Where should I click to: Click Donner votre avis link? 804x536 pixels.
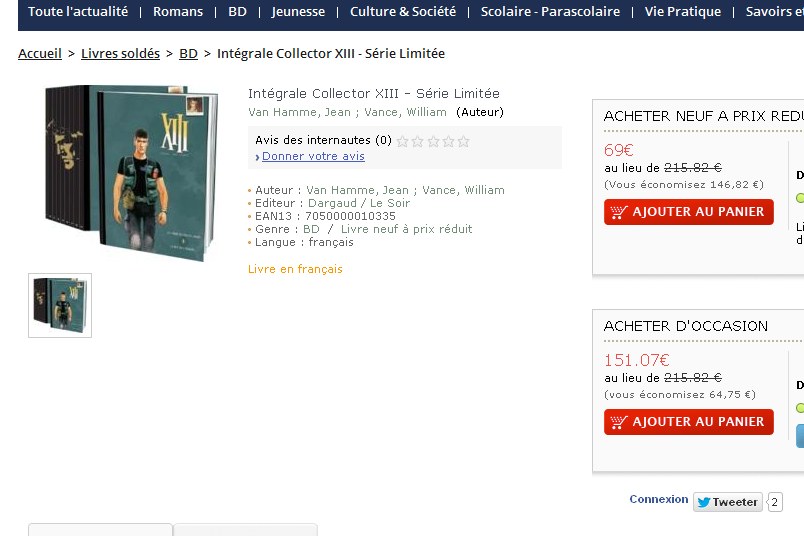313,156
